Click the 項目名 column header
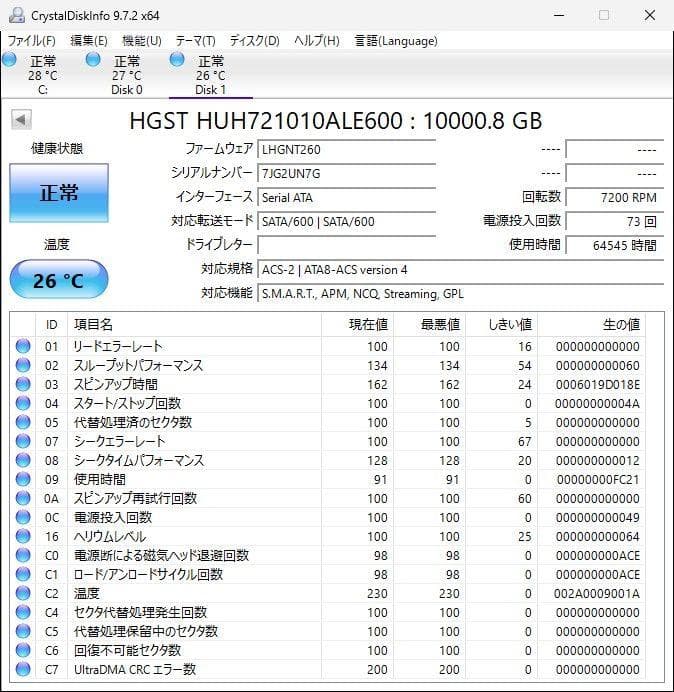This screenshot has height=692, width=674. click(194, 324)
